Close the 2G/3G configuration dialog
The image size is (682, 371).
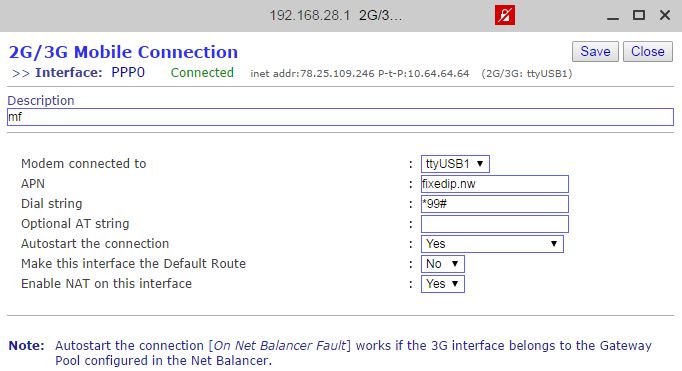[x=648, y=51]
